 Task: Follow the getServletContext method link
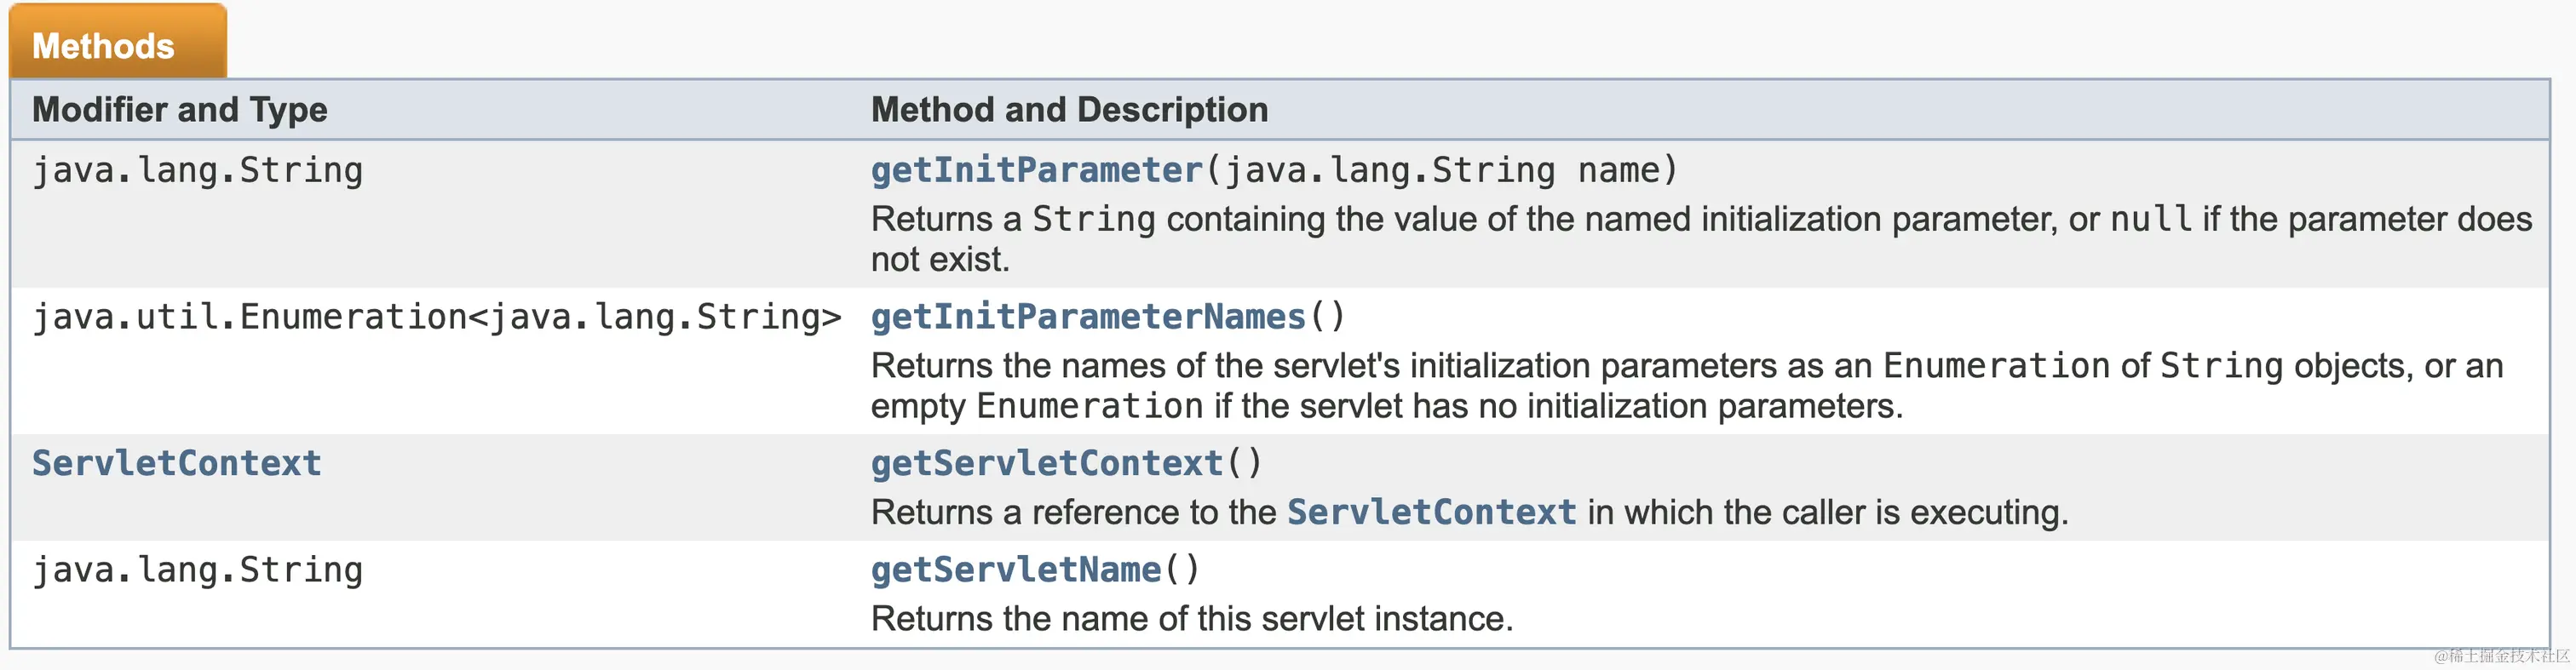pos(1046,463)
